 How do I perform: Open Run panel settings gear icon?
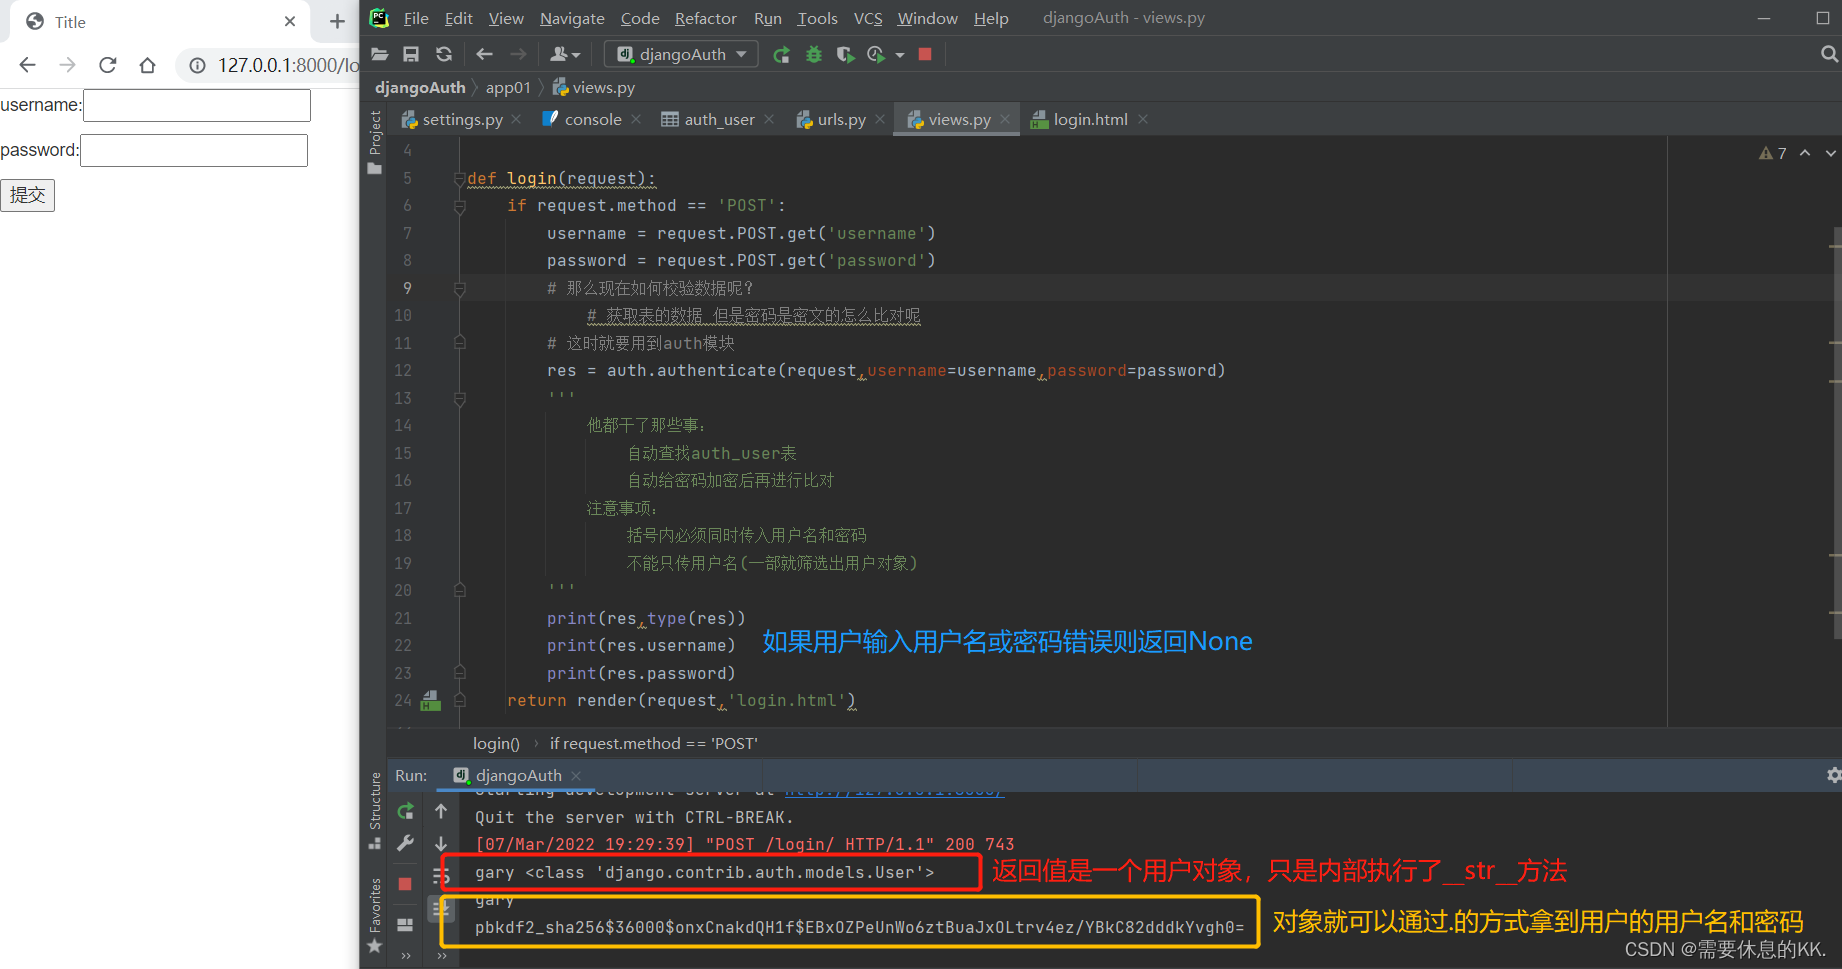coord(1833,775)
